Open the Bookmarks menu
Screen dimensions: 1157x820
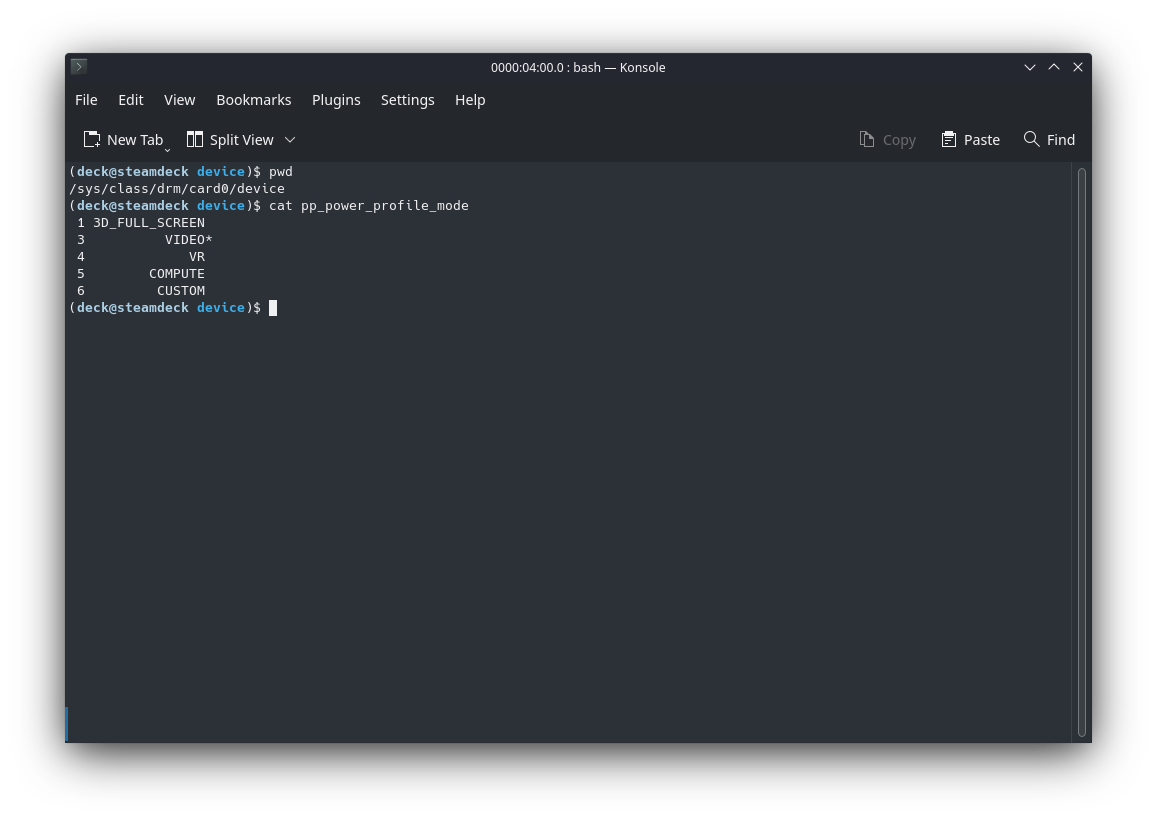254,100
